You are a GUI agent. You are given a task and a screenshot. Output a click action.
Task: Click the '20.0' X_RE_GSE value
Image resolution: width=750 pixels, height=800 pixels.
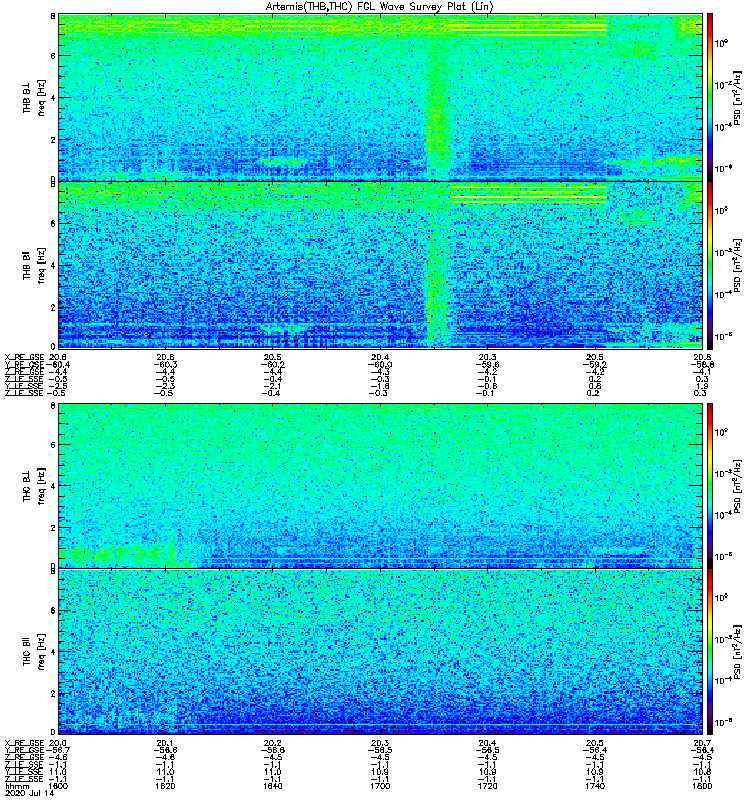click(58, 743)
